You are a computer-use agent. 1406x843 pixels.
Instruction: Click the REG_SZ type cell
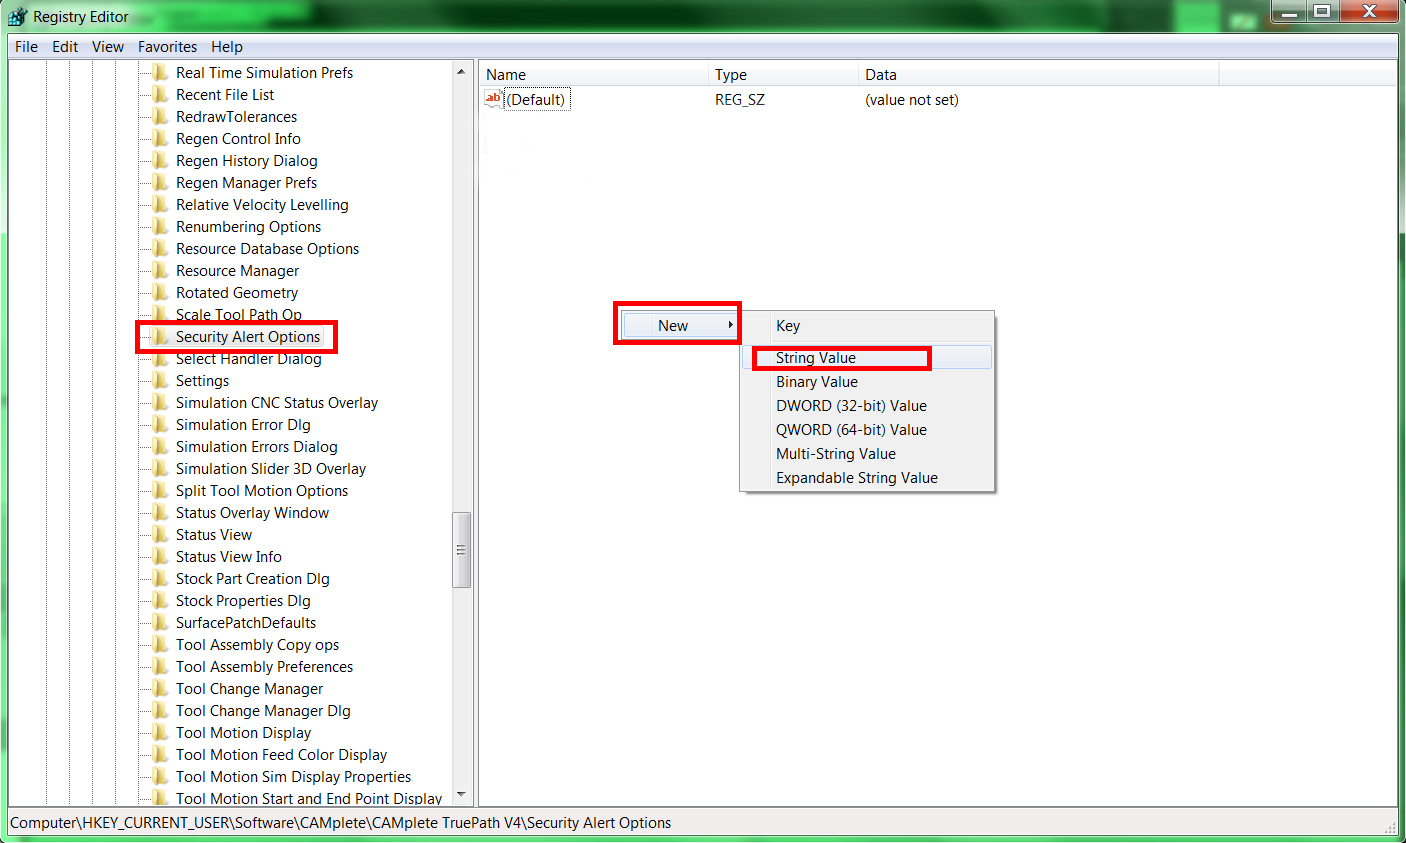740,100
